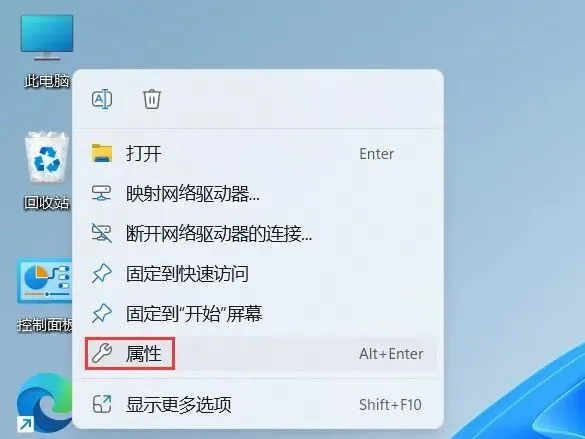Click the rename icon in context menu
The image size is (585, 439).
coord(102,99)
